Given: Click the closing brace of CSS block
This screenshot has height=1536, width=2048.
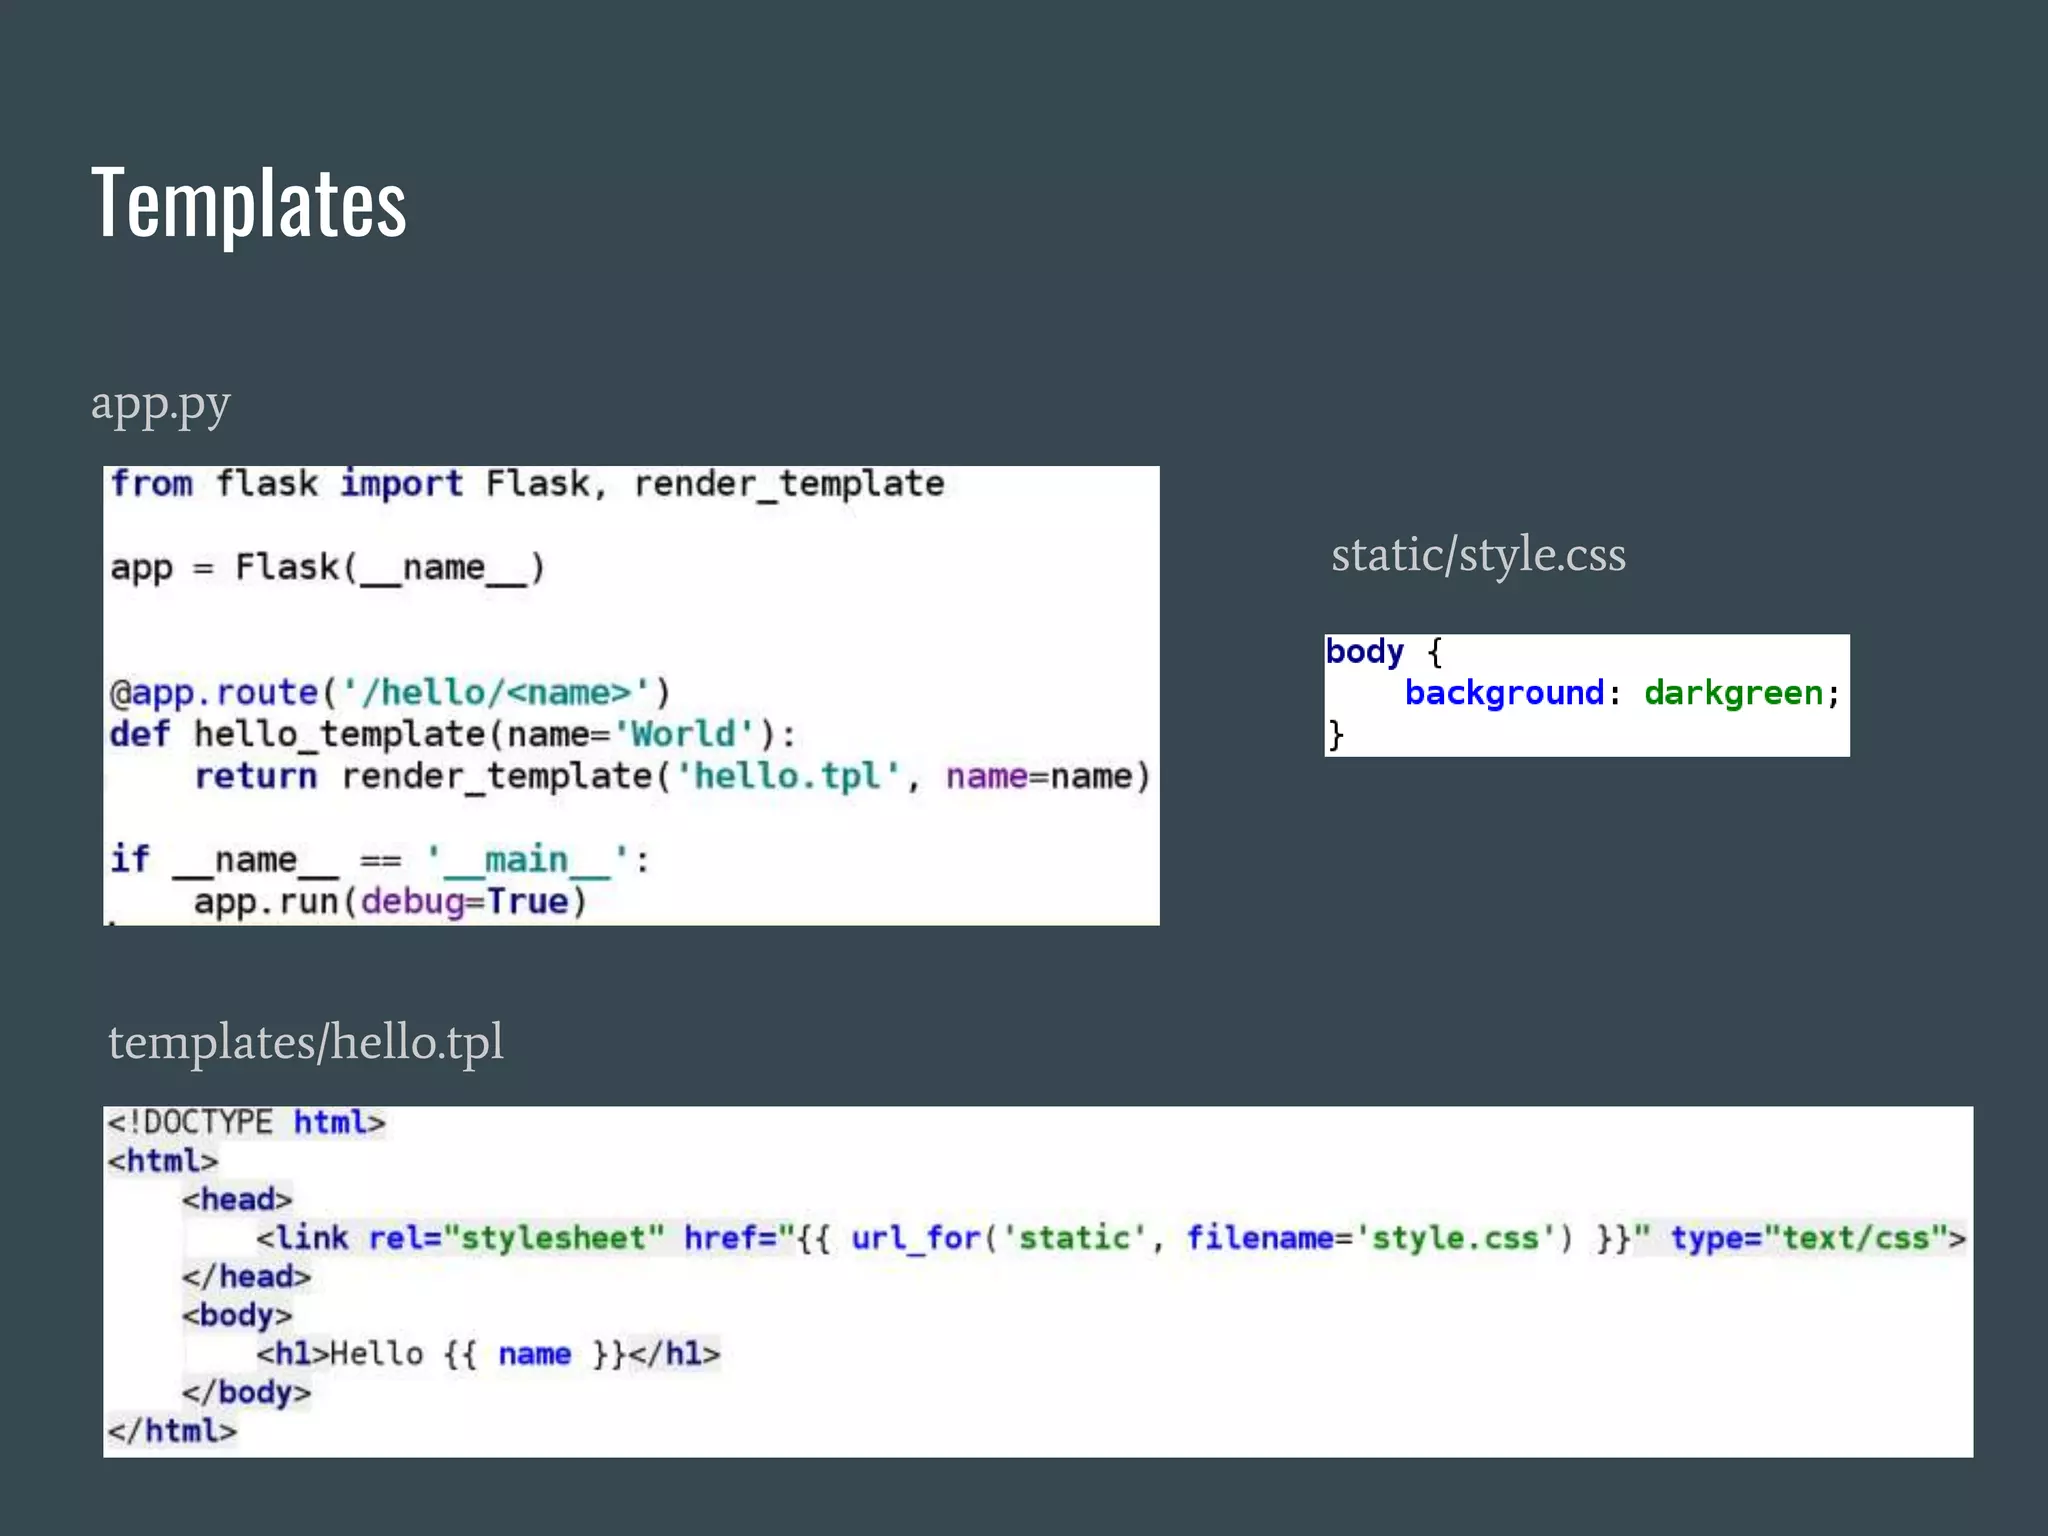Looking at the screenshot, I should pyautogui.click(x=1335, y=735).
